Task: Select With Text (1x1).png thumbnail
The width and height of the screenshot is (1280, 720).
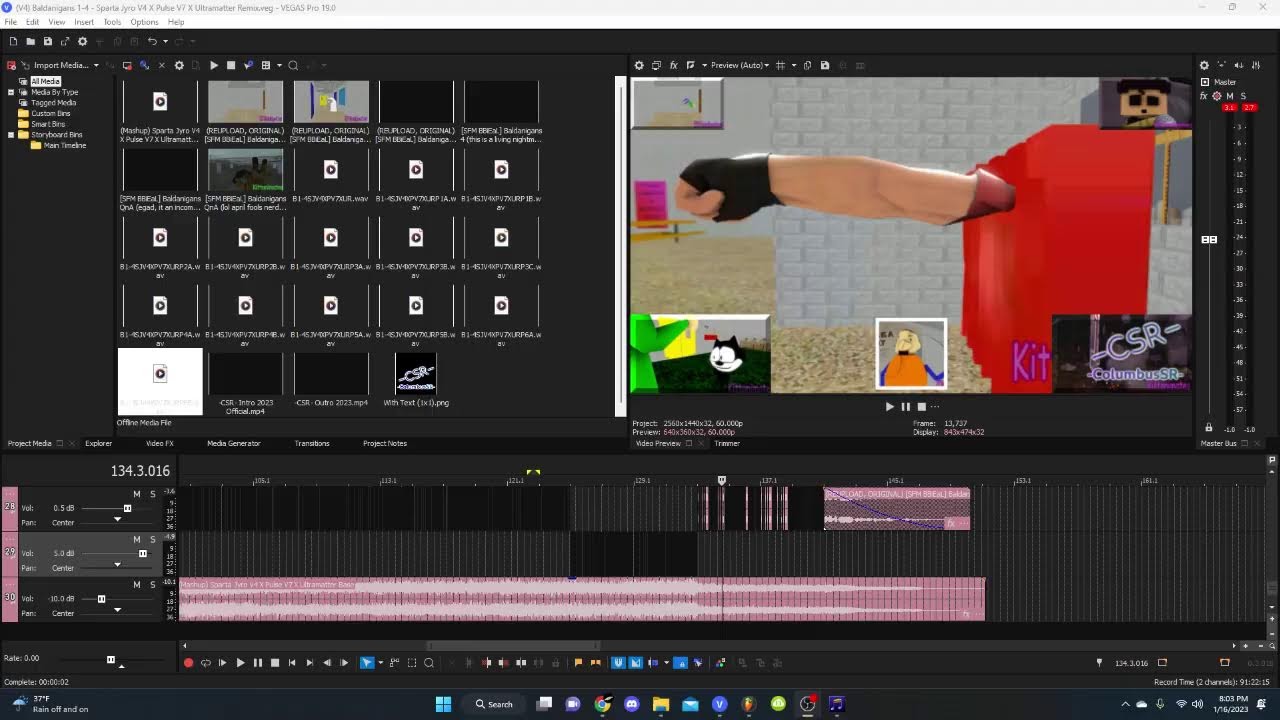Action: [416, 374]
